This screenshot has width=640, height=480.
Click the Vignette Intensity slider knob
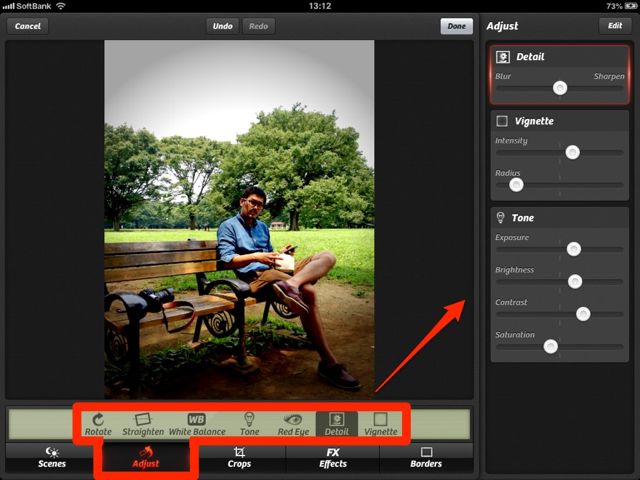pyautogui.click(x=573, y=152)
